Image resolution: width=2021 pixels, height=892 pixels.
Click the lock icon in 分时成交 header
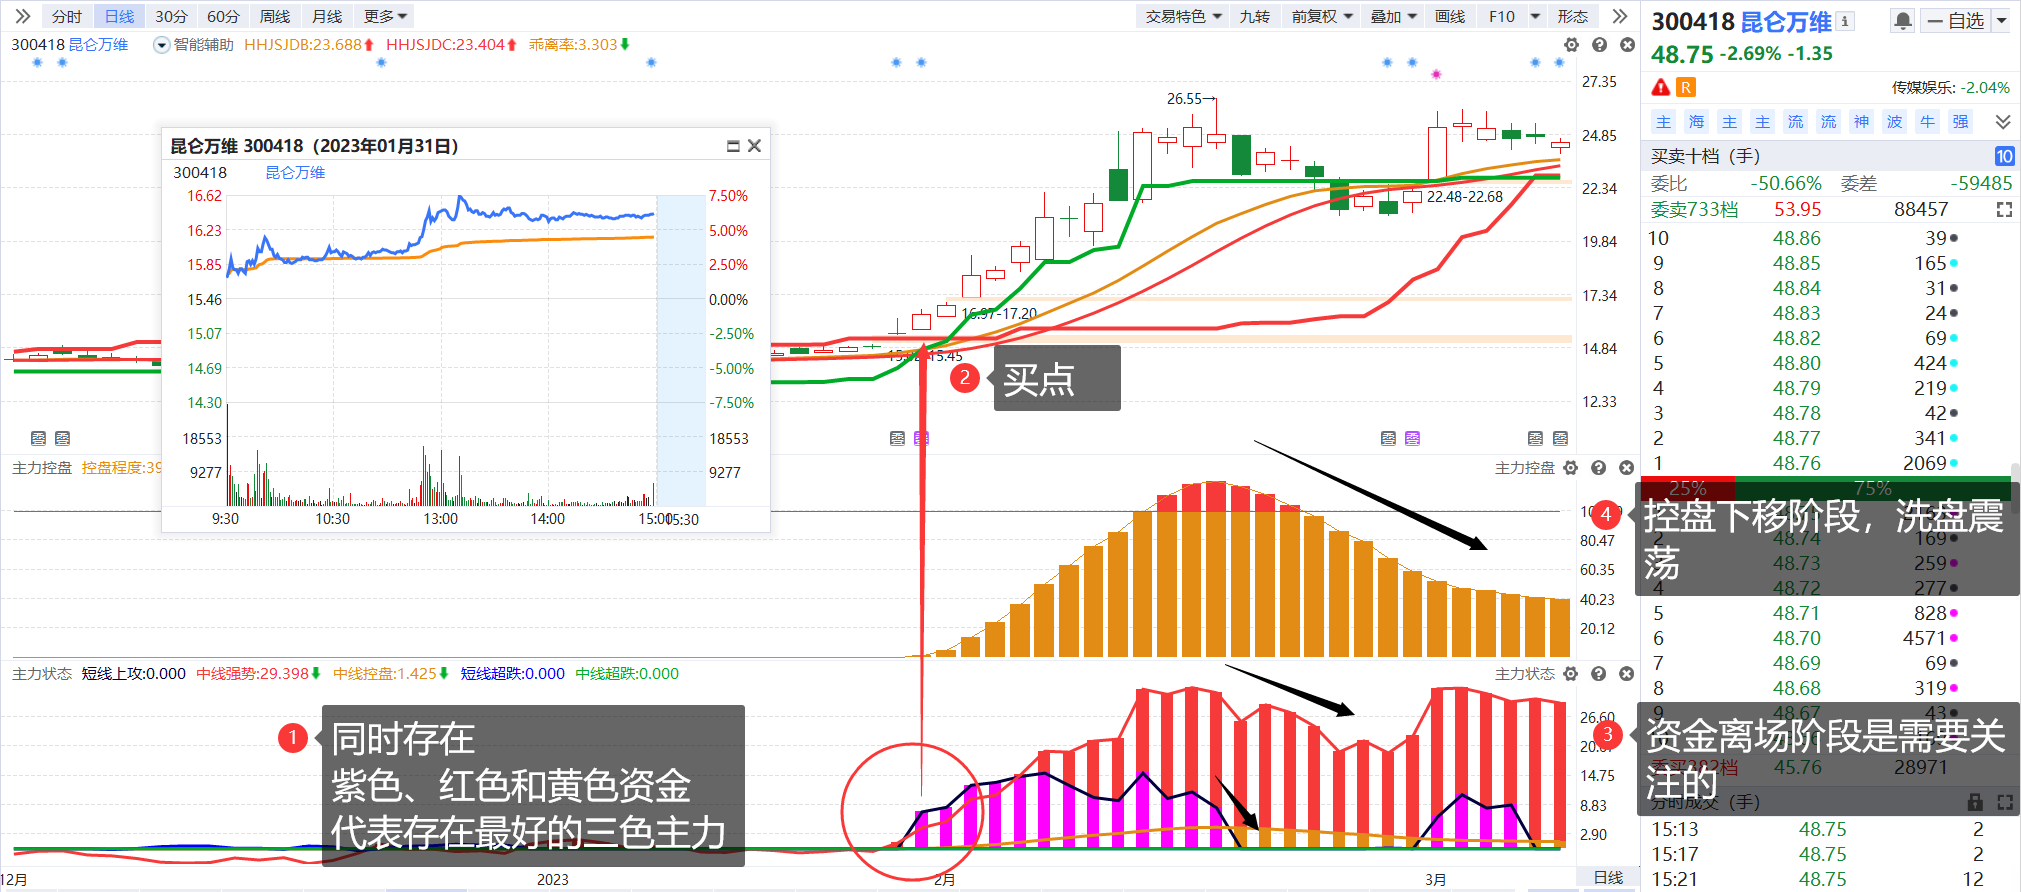pos(1974,802)
